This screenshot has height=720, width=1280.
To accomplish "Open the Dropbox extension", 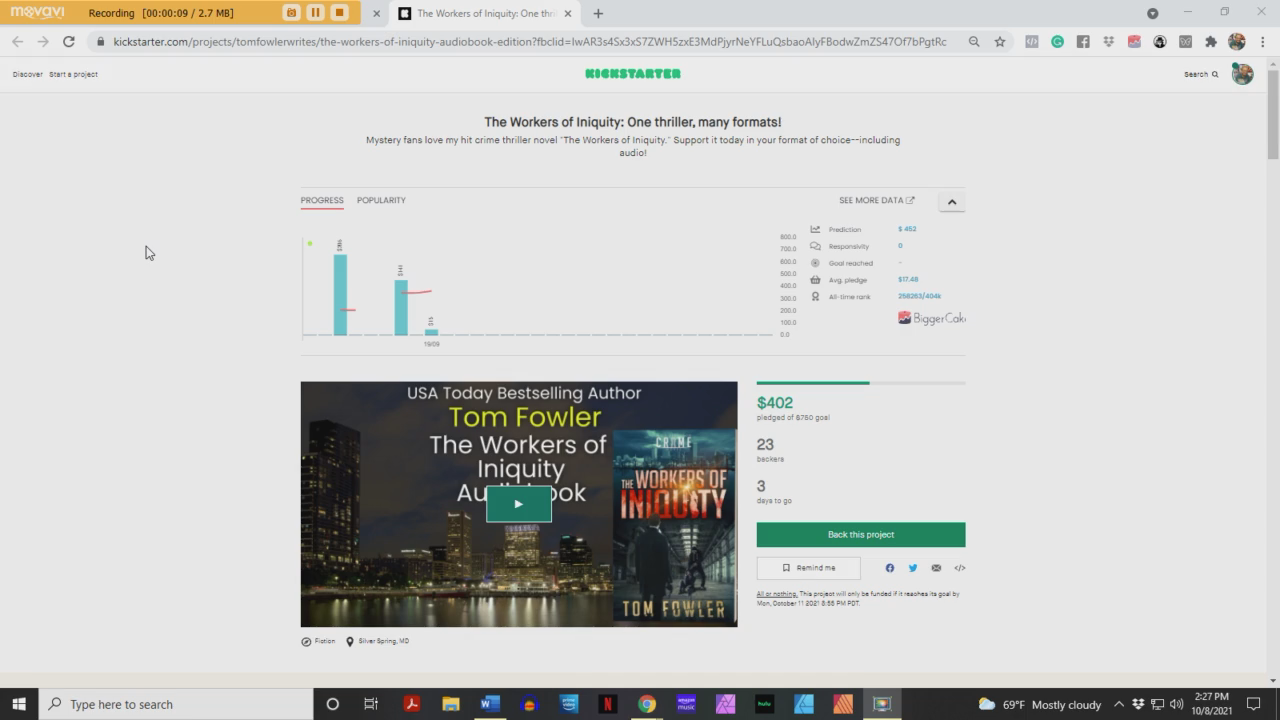I will [1108, 41].
